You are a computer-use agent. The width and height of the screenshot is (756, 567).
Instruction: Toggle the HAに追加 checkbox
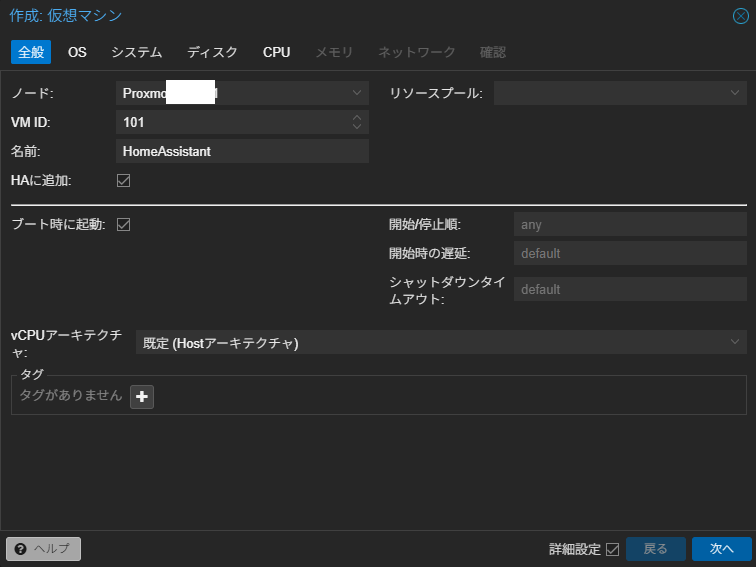pyautogui.click(x=123, y=180)
